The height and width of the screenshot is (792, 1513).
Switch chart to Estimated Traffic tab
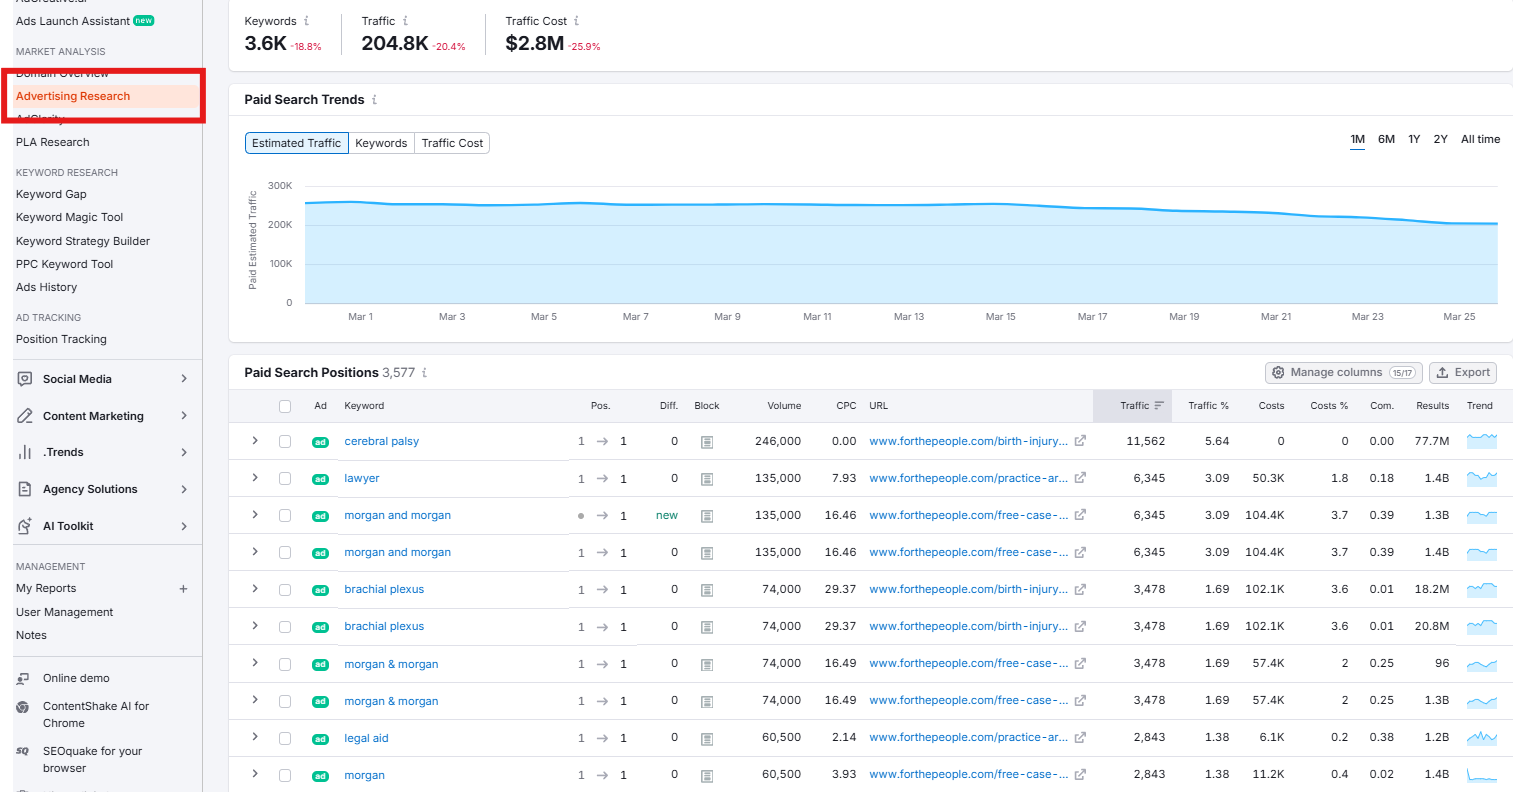(297, 143)
